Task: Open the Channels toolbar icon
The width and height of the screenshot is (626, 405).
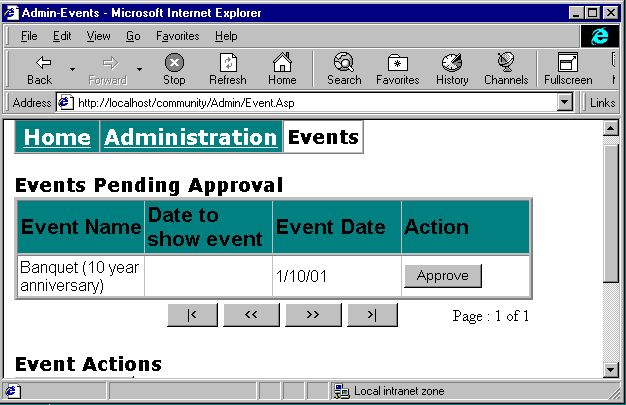Action: (505, 62)
